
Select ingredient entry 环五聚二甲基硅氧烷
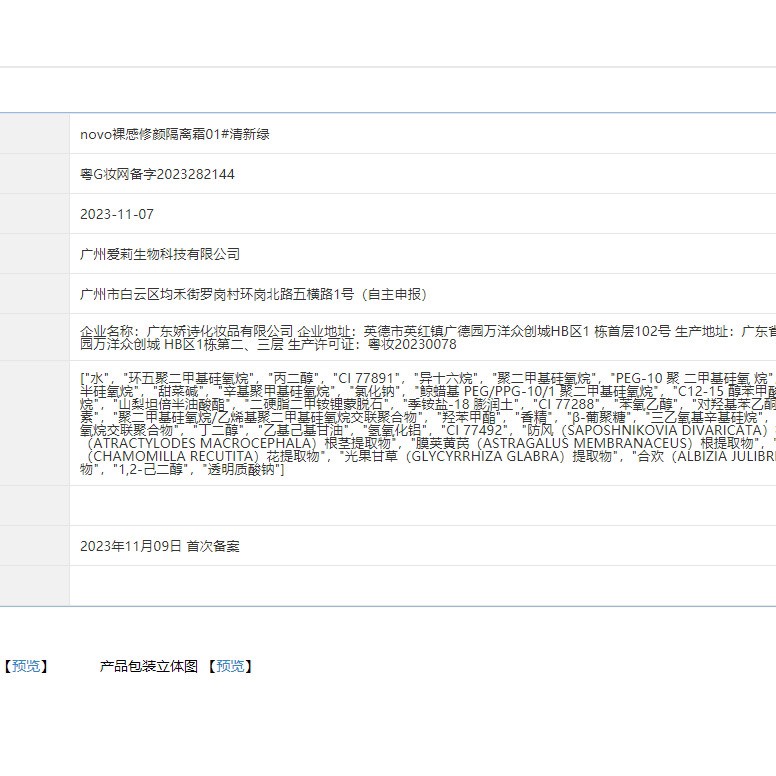(188, 379)
